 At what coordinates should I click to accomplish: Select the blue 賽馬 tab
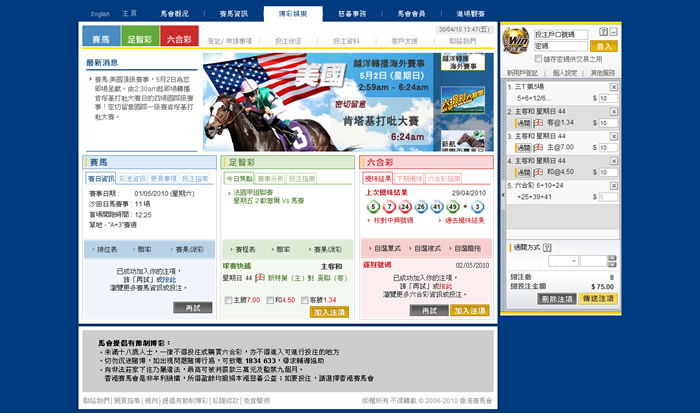click(101, 36)
